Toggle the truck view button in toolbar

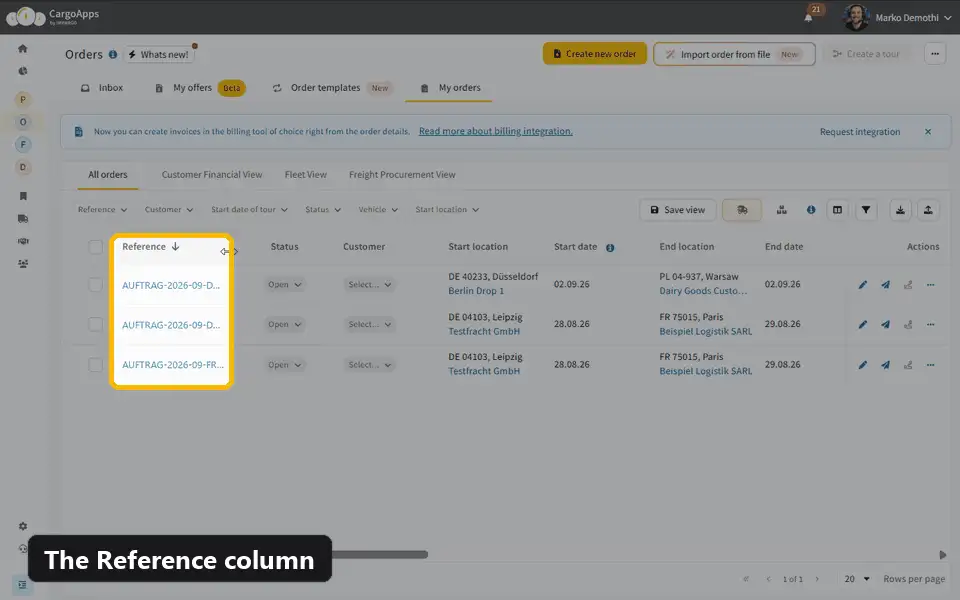(741, 210)
